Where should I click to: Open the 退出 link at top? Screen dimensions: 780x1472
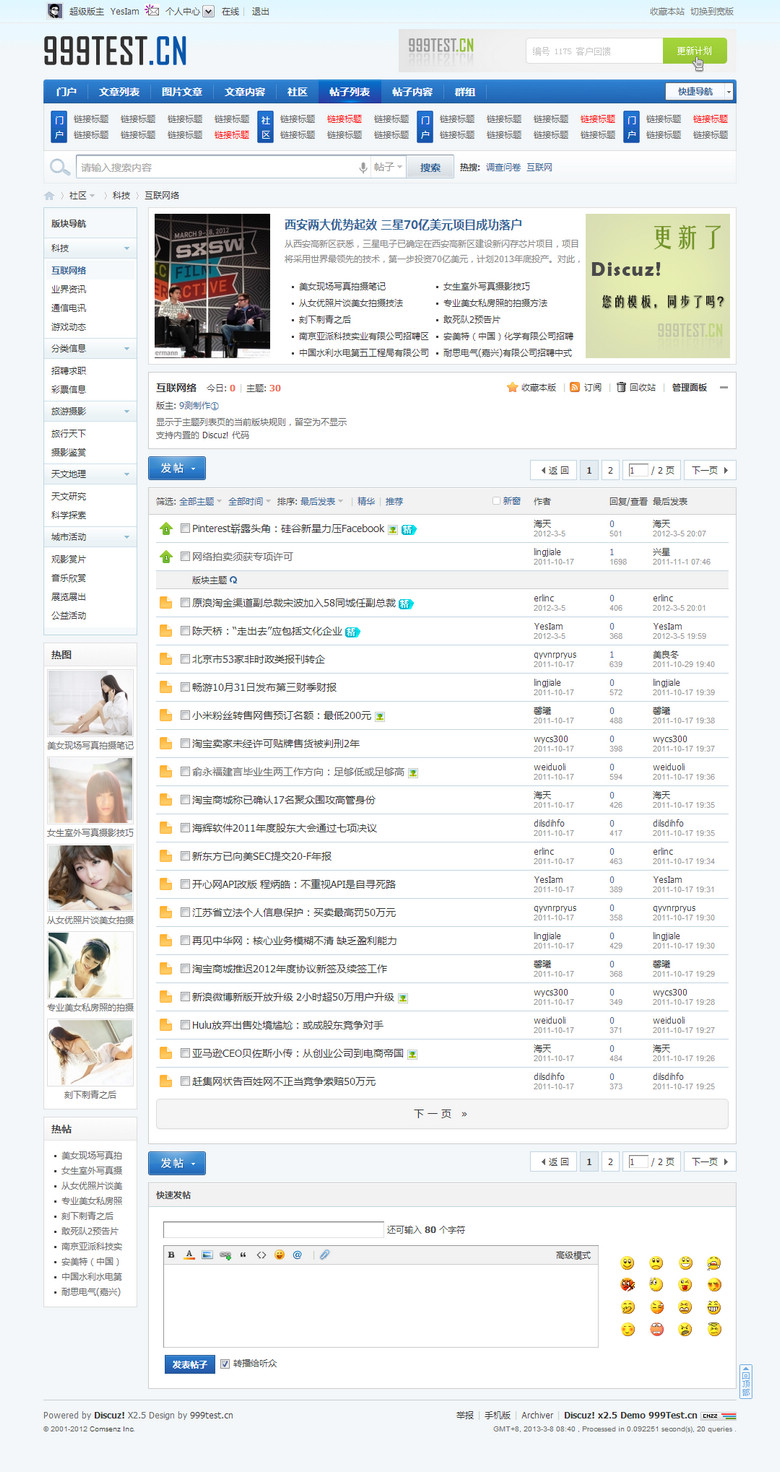260,12
